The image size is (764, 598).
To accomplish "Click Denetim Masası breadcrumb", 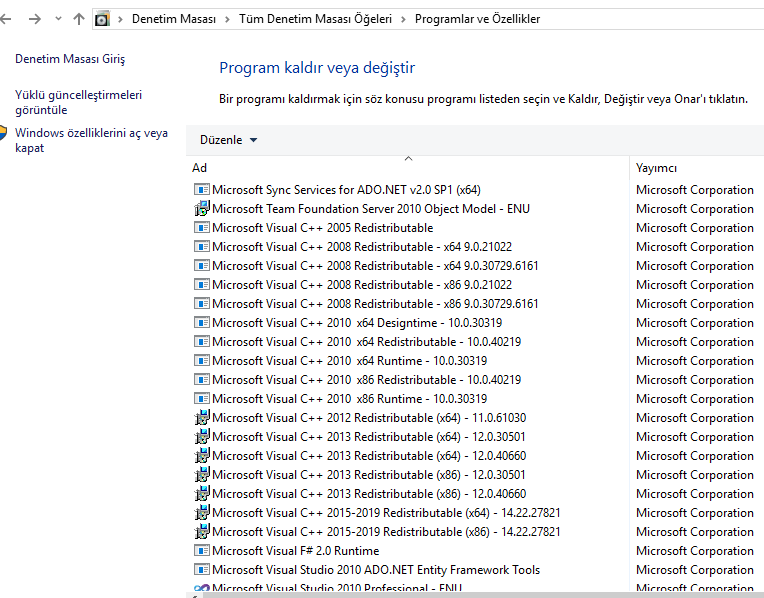I will pos(173,19).
